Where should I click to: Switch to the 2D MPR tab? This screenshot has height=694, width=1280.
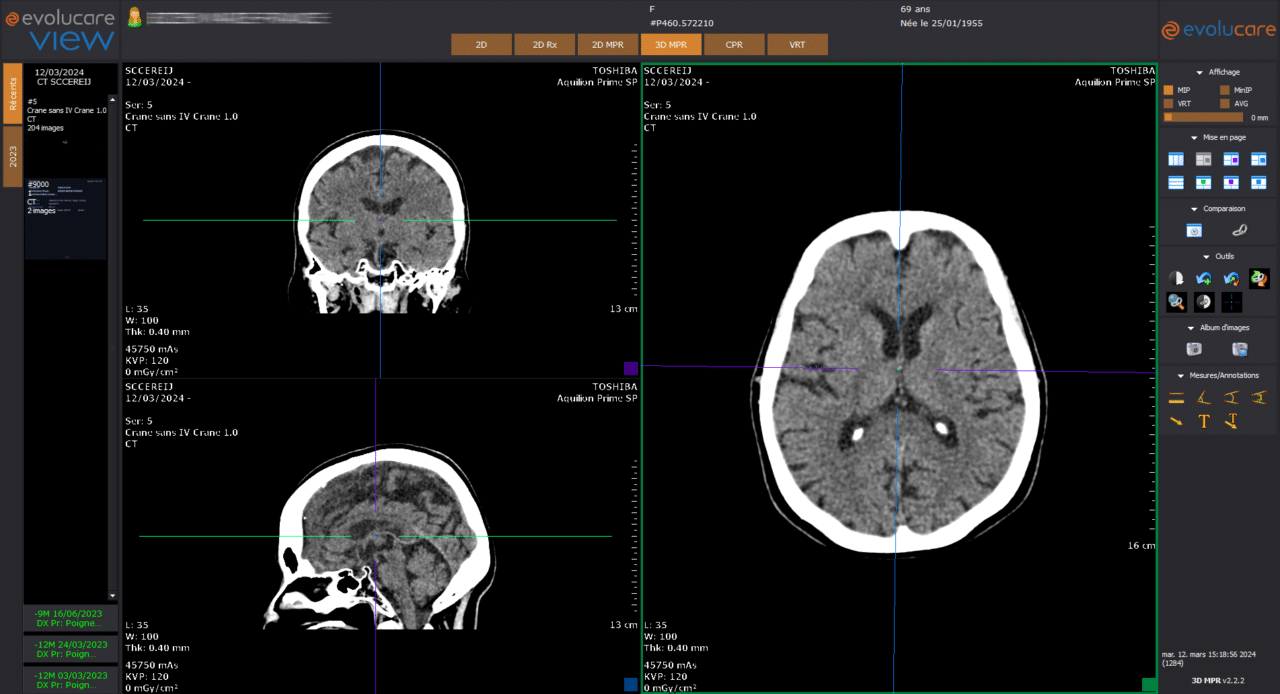tap(608, 44)
